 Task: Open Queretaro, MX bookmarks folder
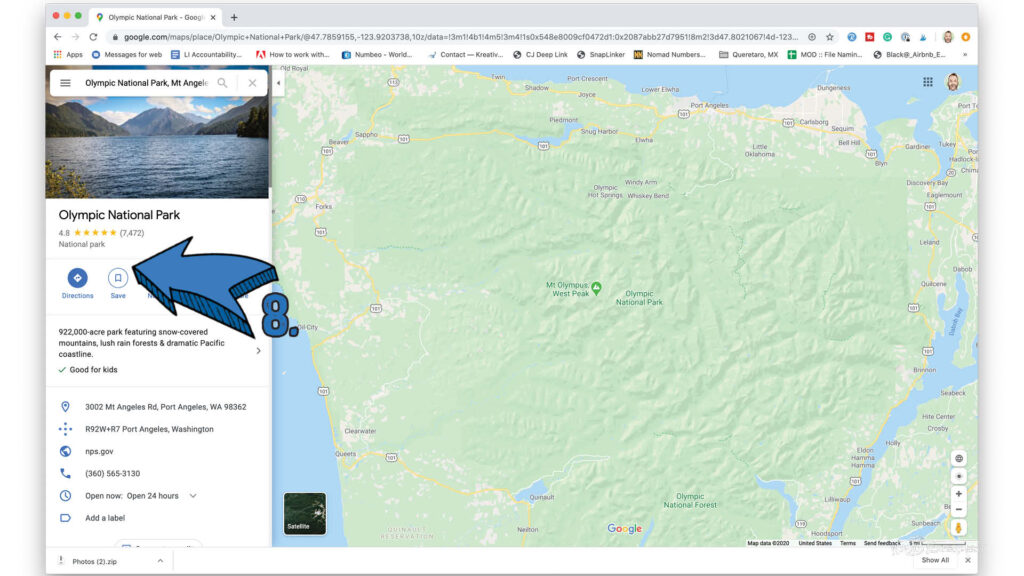coord(748,55)
